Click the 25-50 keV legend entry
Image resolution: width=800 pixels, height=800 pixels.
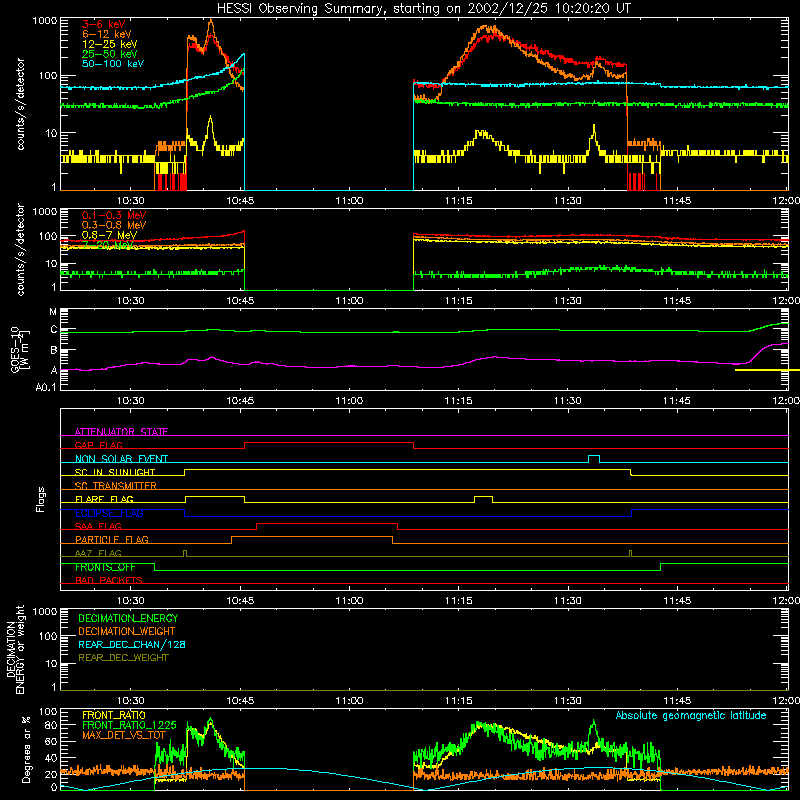pos(110,54)
